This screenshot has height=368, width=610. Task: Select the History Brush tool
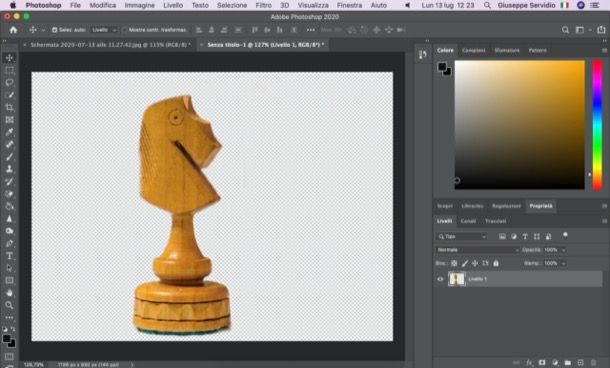(9, 182)
